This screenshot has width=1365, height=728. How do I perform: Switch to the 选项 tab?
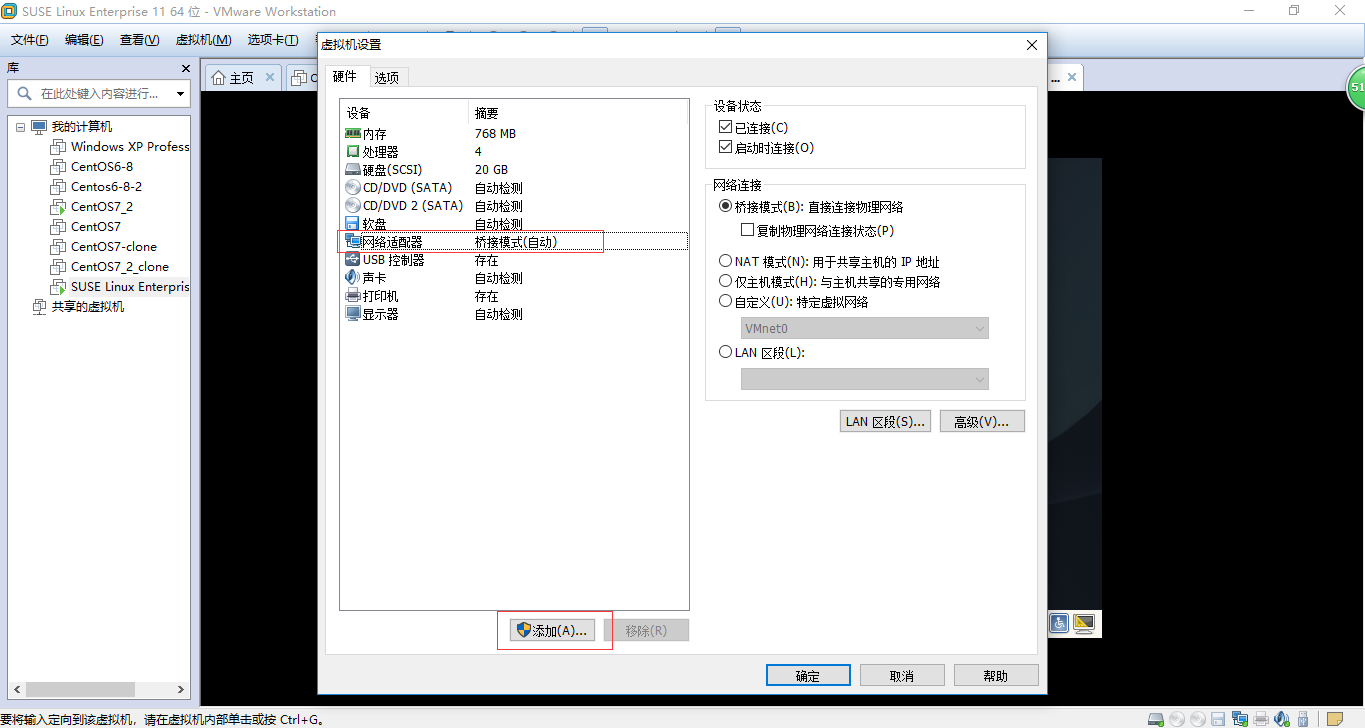click(x=387, y=77)
